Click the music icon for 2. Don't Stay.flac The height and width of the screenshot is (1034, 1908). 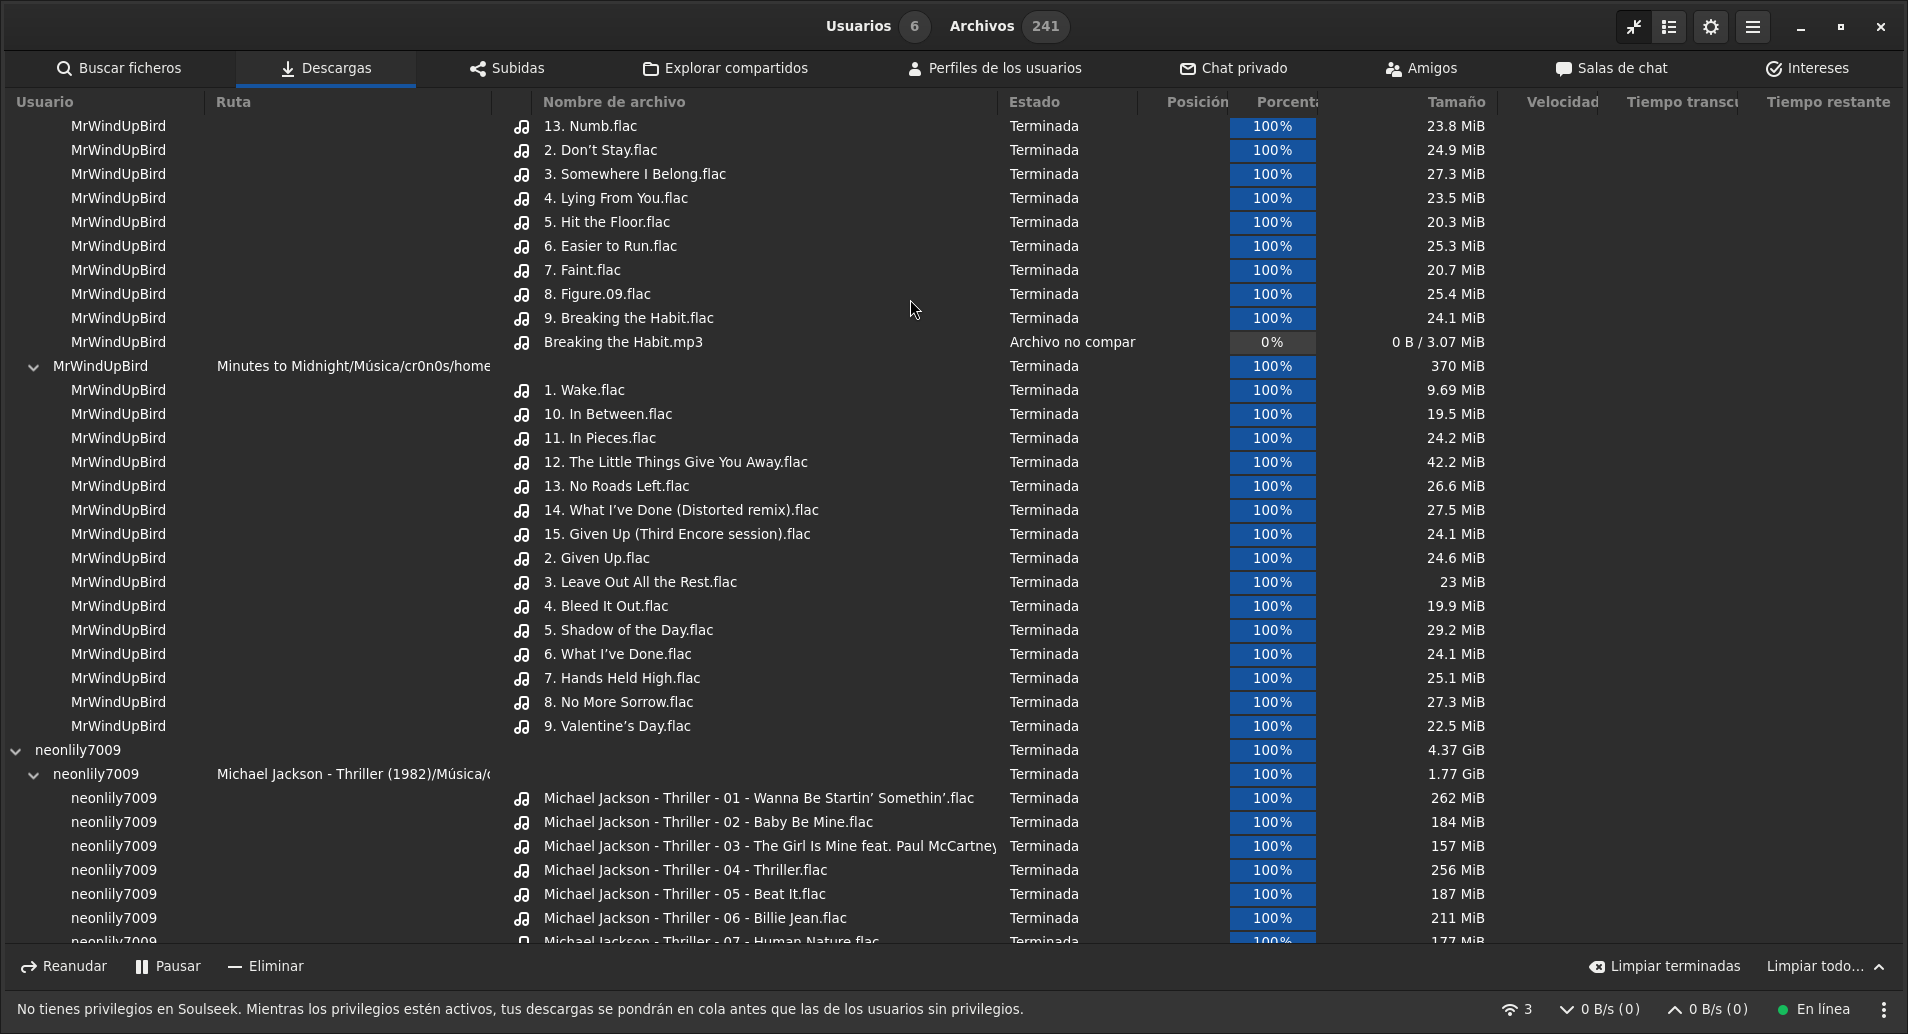(522, 151)
